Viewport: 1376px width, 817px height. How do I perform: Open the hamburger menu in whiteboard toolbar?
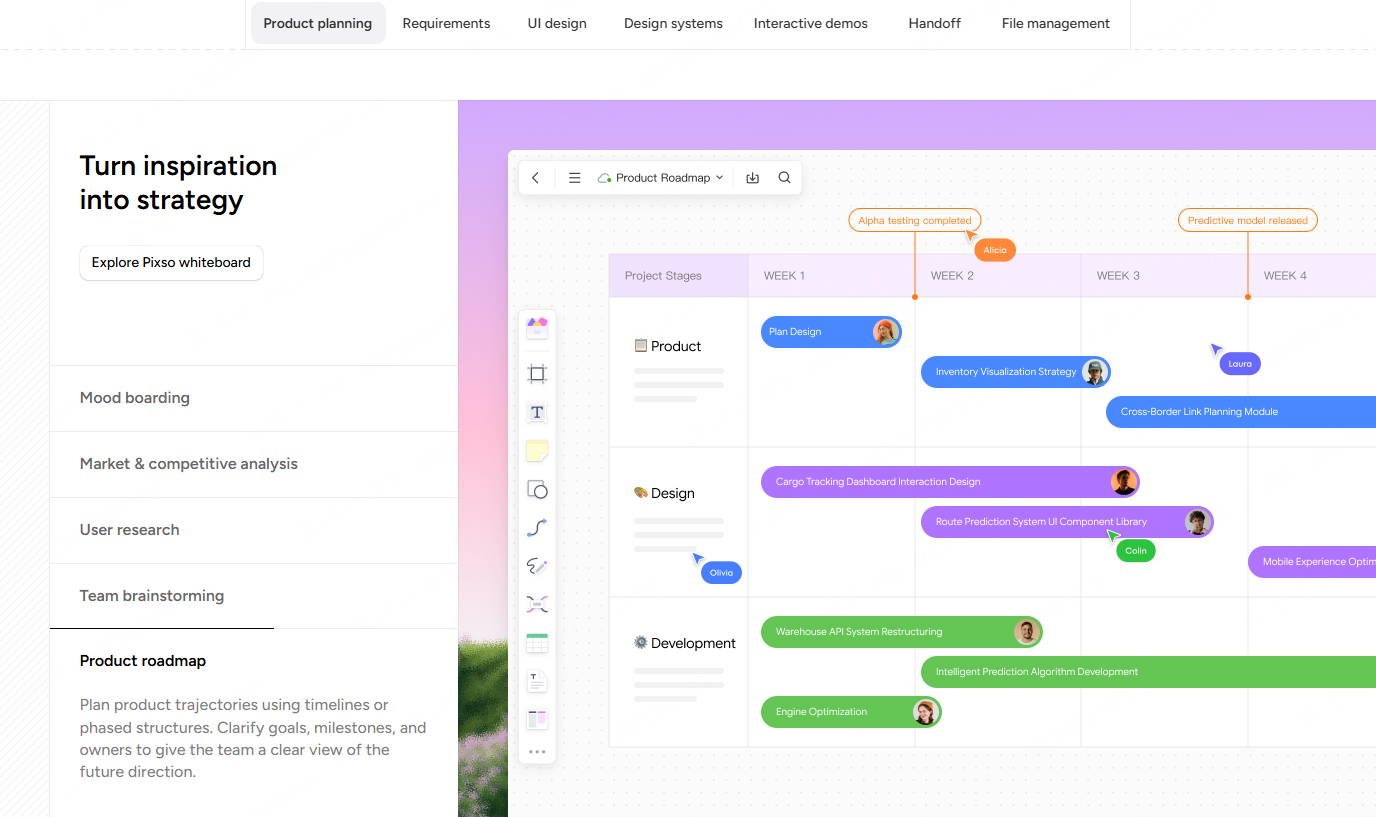[x=574, y=178]
